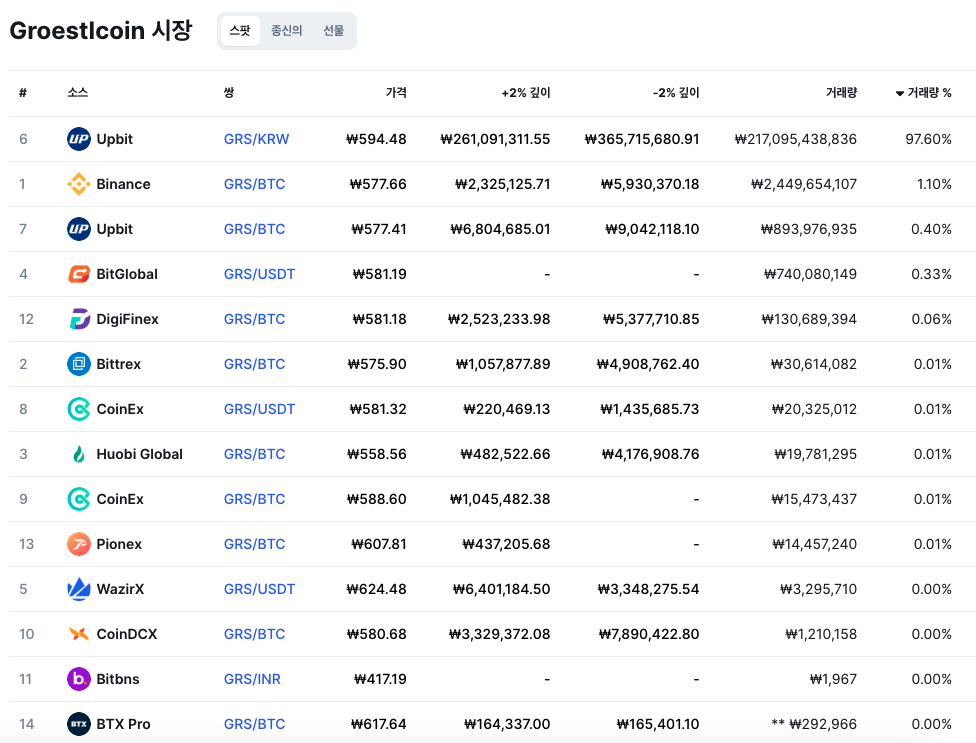Viewport: 976px width, 743px height.
Task: Click the 97.60% volume share
Action: click(928, 139)
